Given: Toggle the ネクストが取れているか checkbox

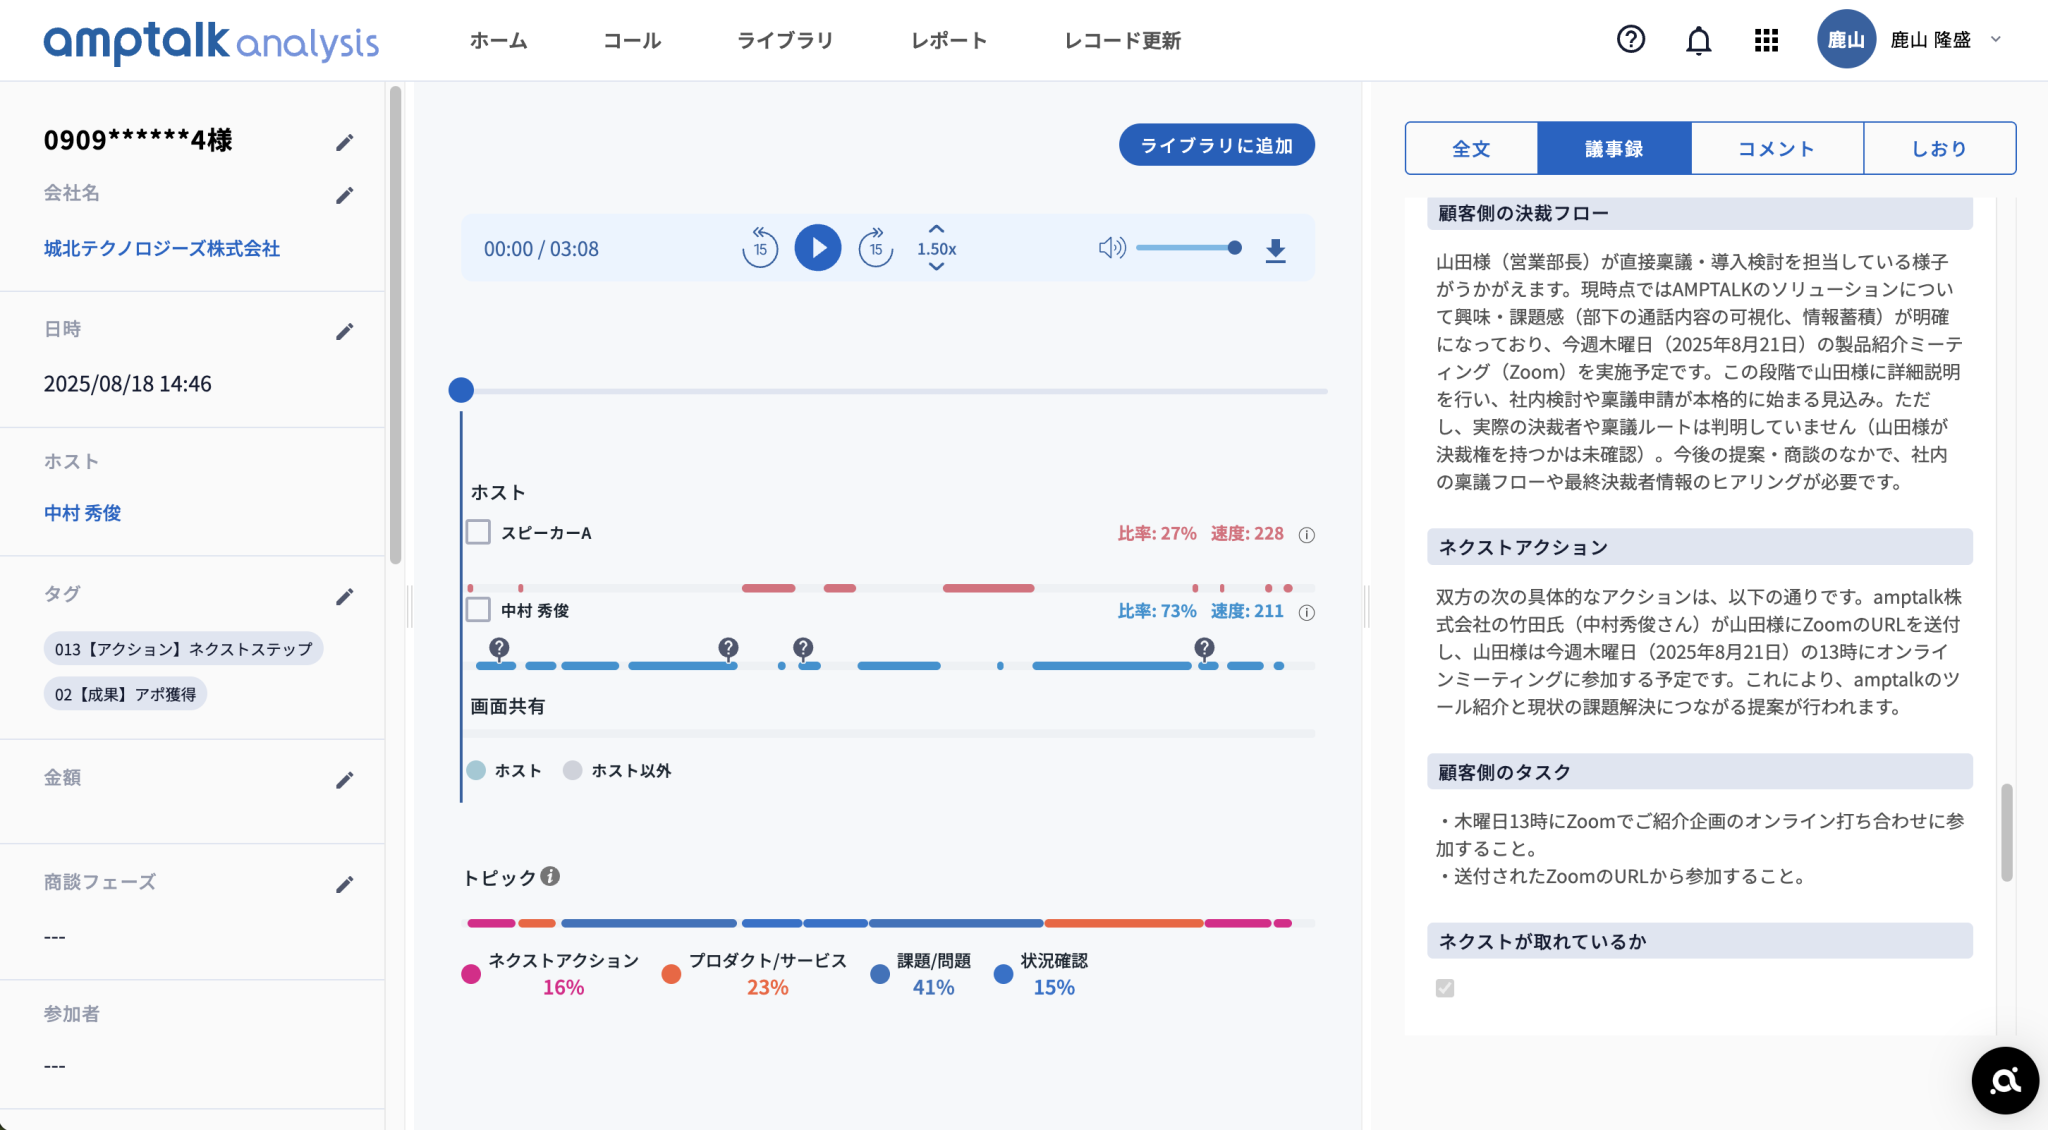Looking at the screenshot, I should (1444, 988).
